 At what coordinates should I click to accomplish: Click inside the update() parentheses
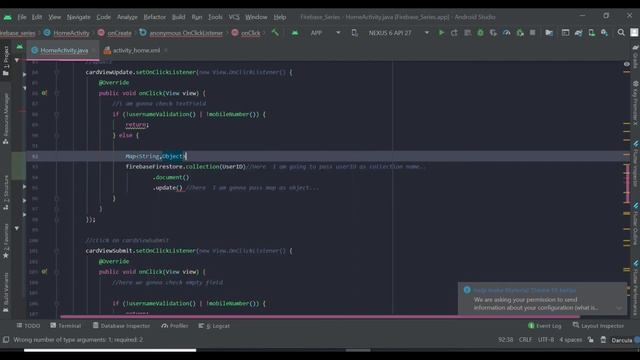tap(179, 188)
